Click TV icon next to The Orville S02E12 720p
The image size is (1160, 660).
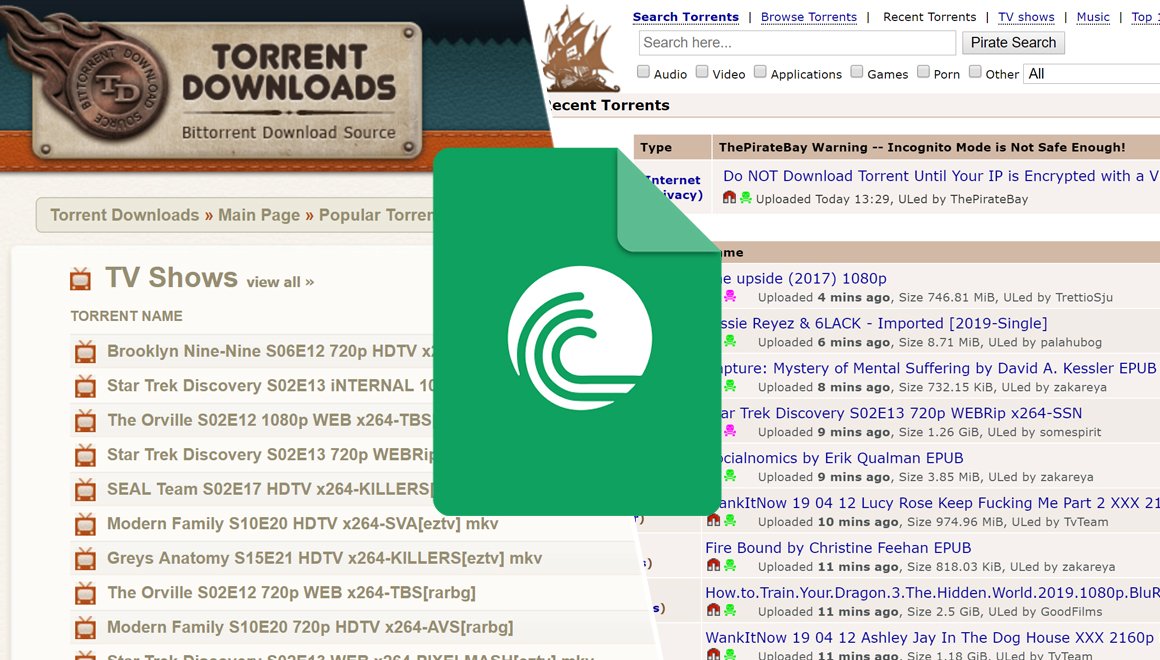pyautogui.click(x=85, y=593)
